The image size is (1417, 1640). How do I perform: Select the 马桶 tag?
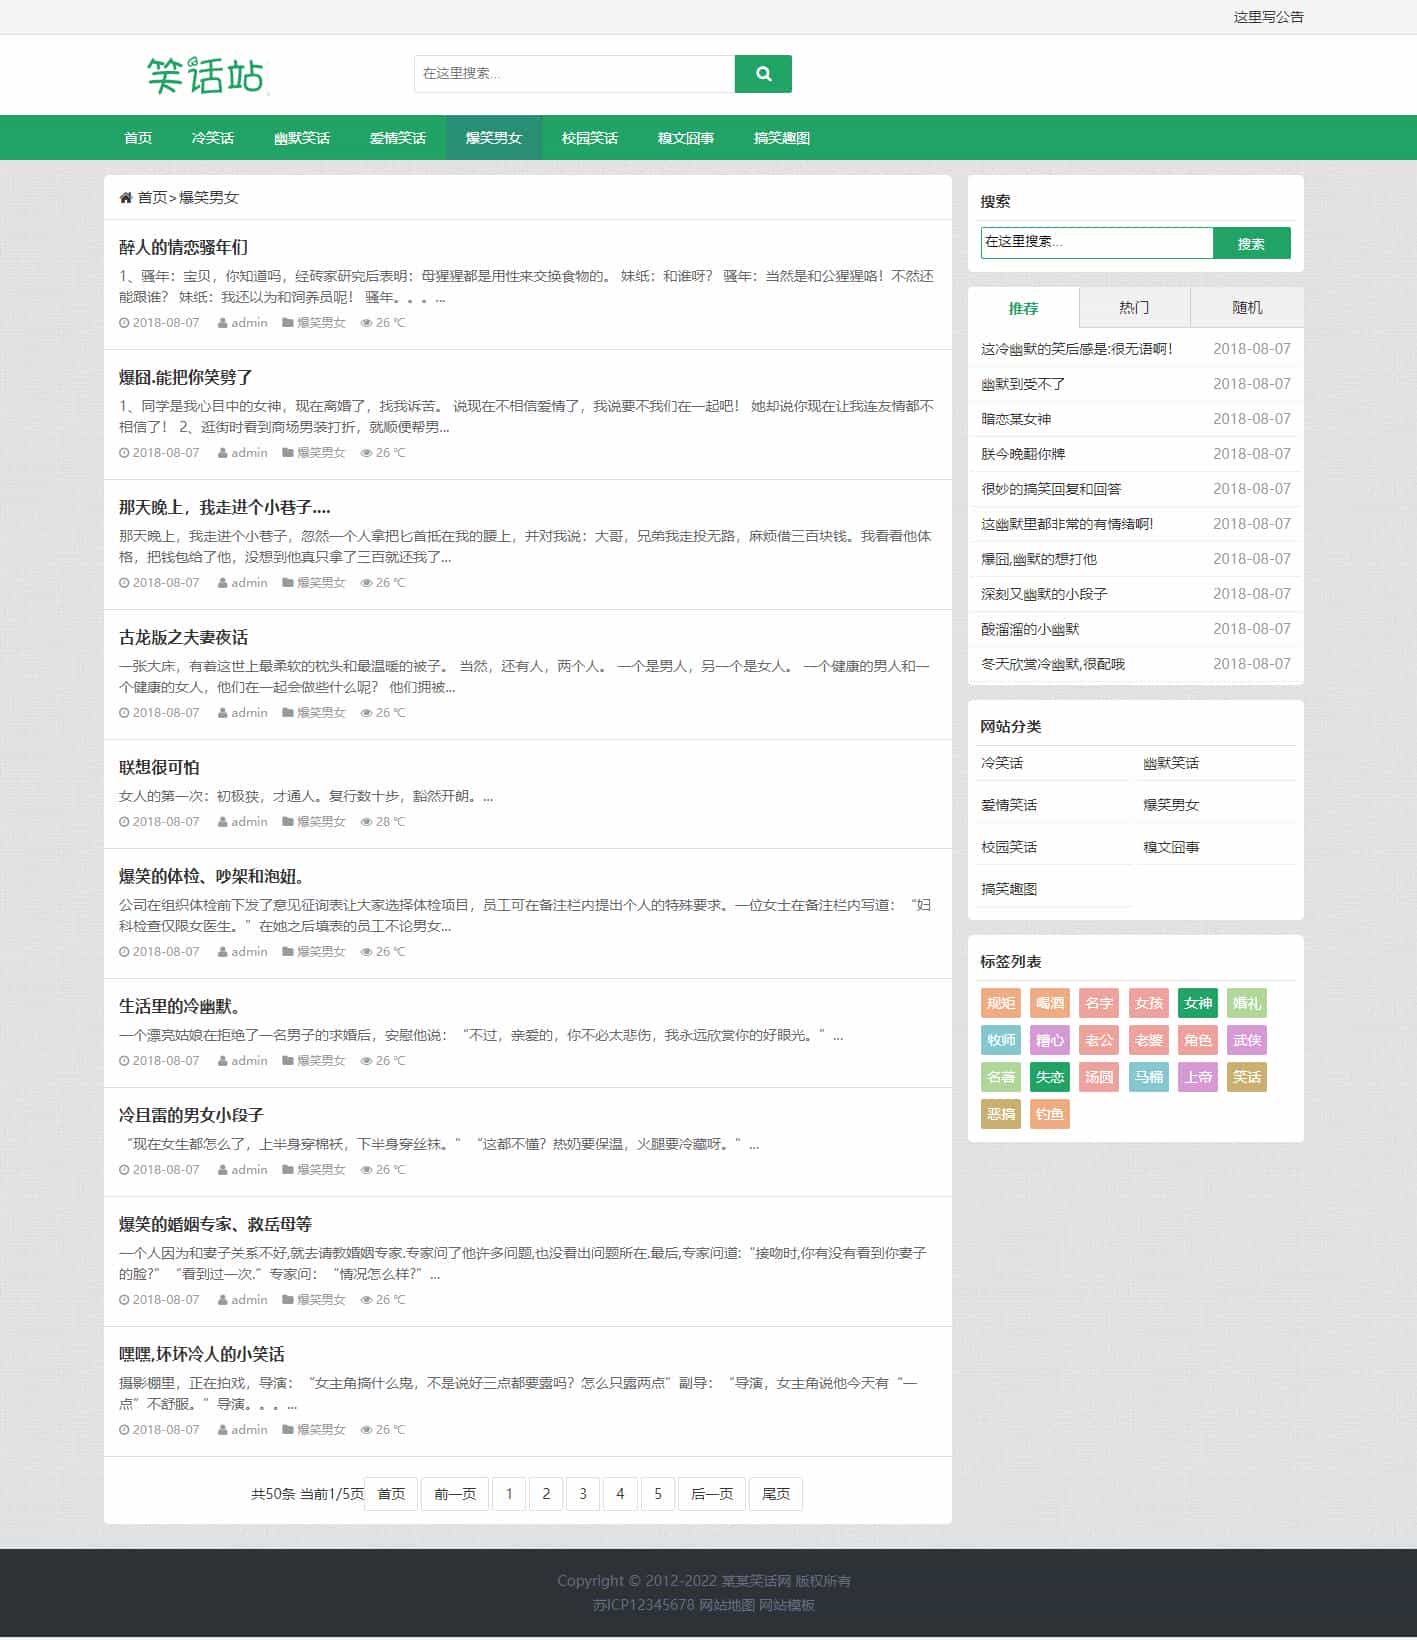[x=1149, y=1077]
